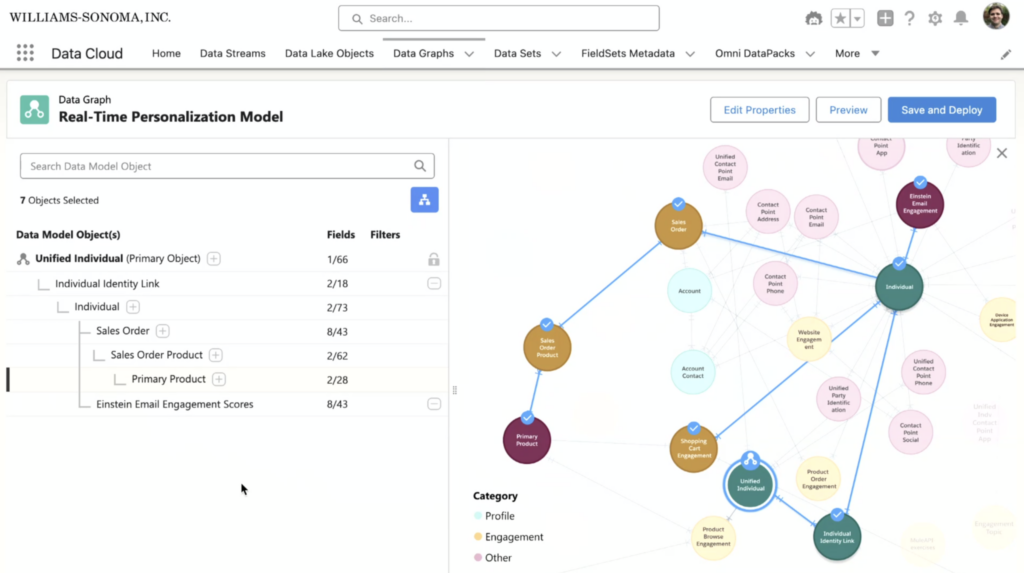The width and height of the screenshot is (1024, 573).
Task: Switch to the Data Graphs tab
Action: pos(423,54)
